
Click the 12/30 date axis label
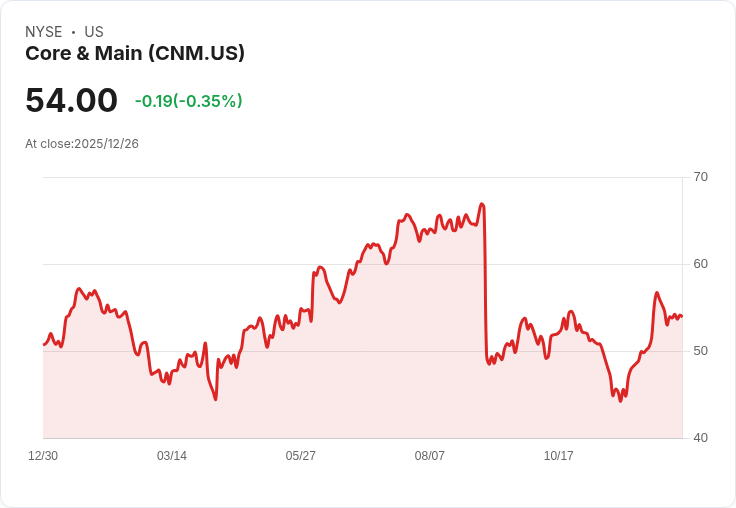(x=43, y=456)
